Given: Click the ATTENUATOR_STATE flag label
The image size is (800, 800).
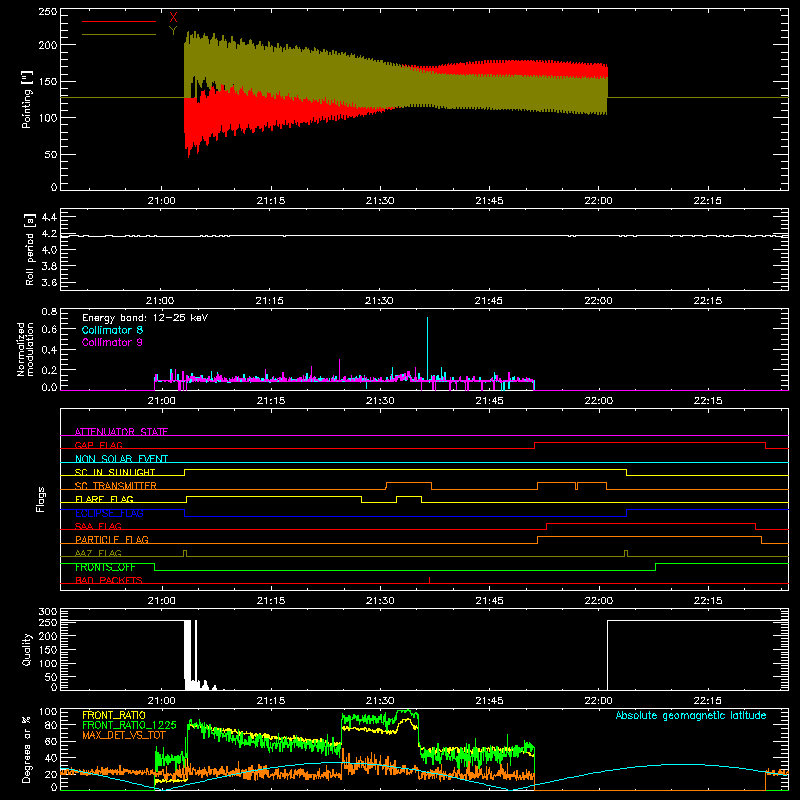Looking at the screenshot, I should (x=121, y=432).
